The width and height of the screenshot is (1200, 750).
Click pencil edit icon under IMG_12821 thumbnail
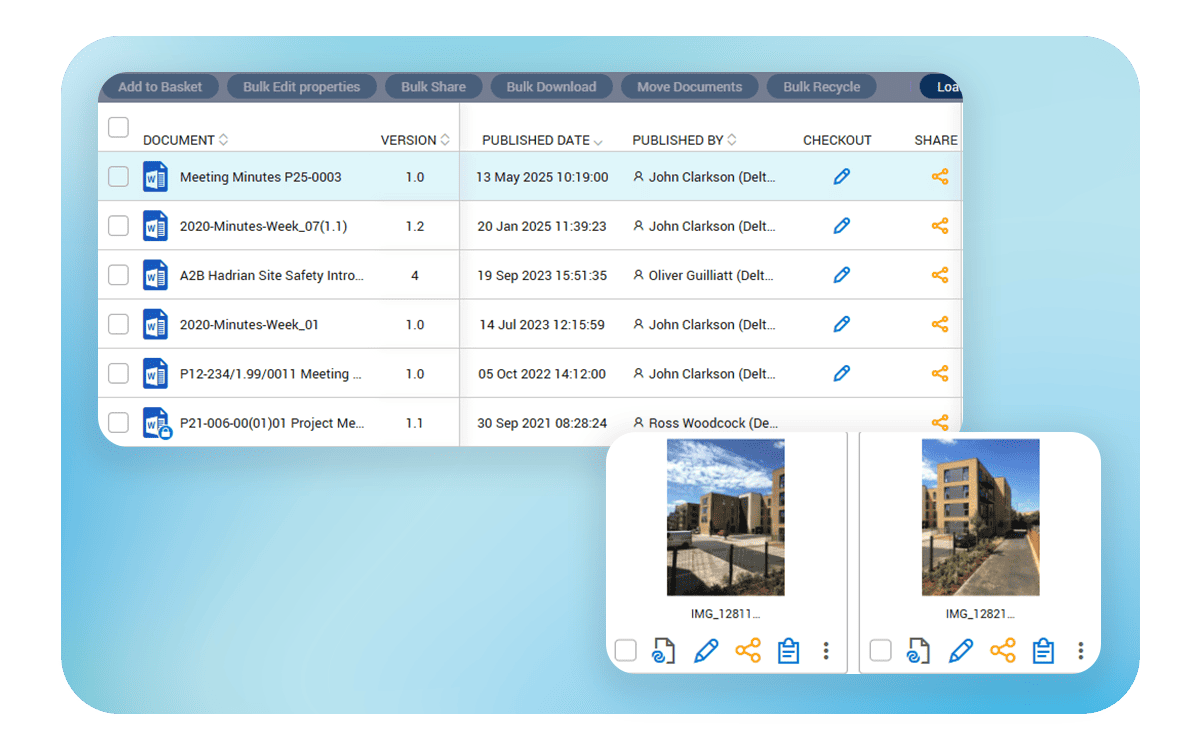click(960, 651)
